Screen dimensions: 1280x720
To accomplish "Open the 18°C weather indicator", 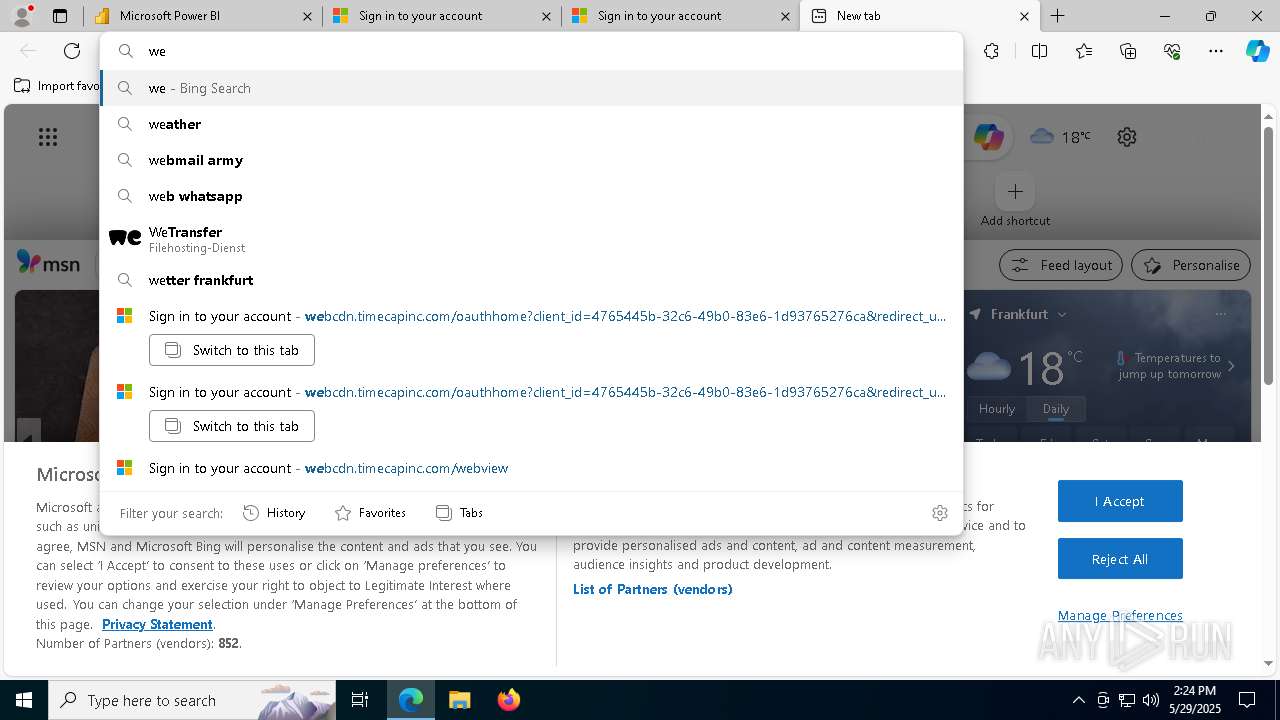I will pyautogui.click(x=1060, y=137).
